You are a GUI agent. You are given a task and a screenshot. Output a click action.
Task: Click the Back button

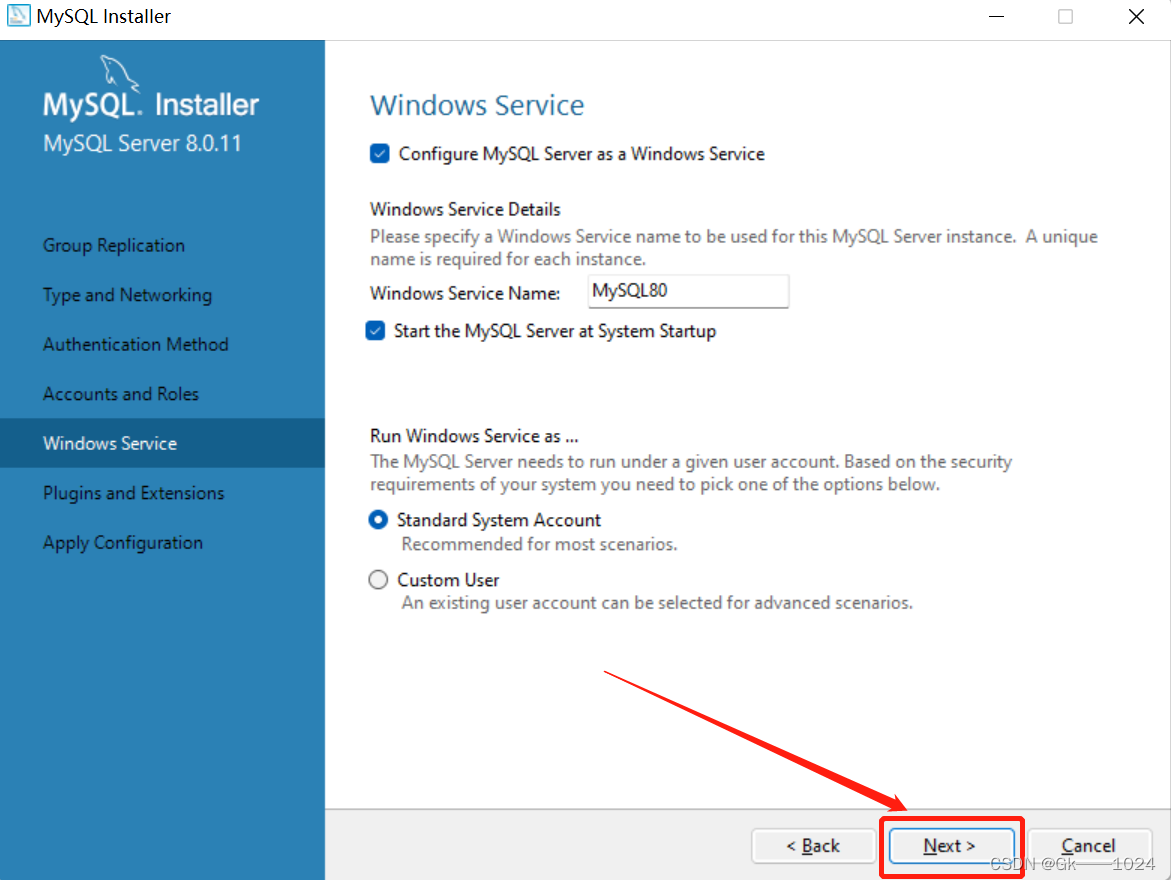point(813,846)
